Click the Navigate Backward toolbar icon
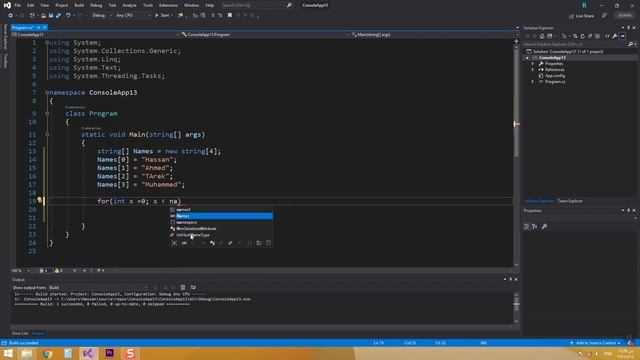This screenshot has width=640, height=360. tap(11, 16)
